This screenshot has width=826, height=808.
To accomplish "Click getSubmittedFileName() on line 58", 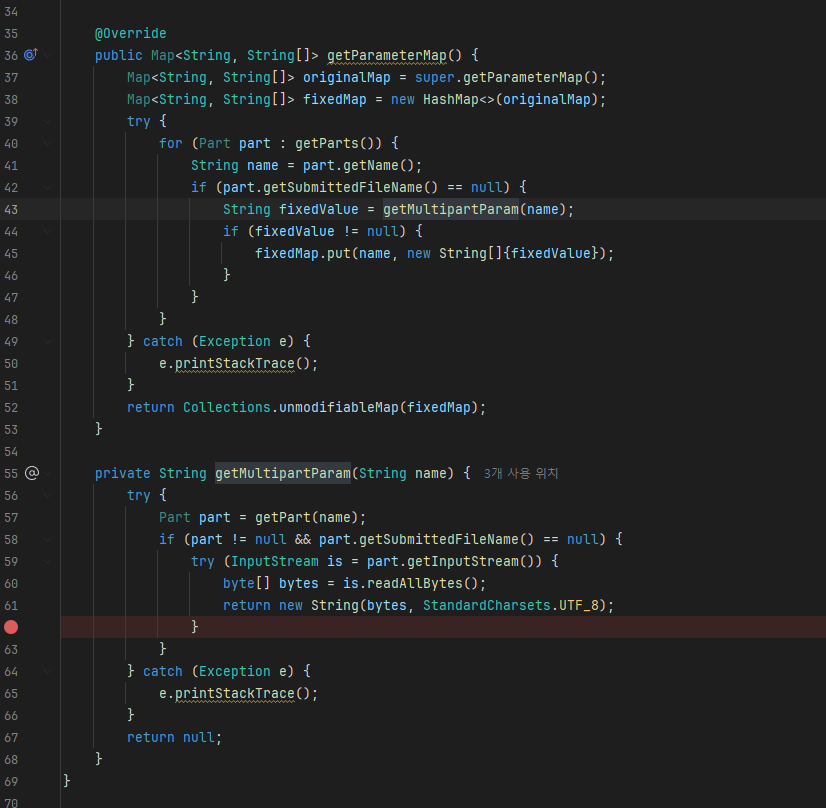I will (447, 539).
